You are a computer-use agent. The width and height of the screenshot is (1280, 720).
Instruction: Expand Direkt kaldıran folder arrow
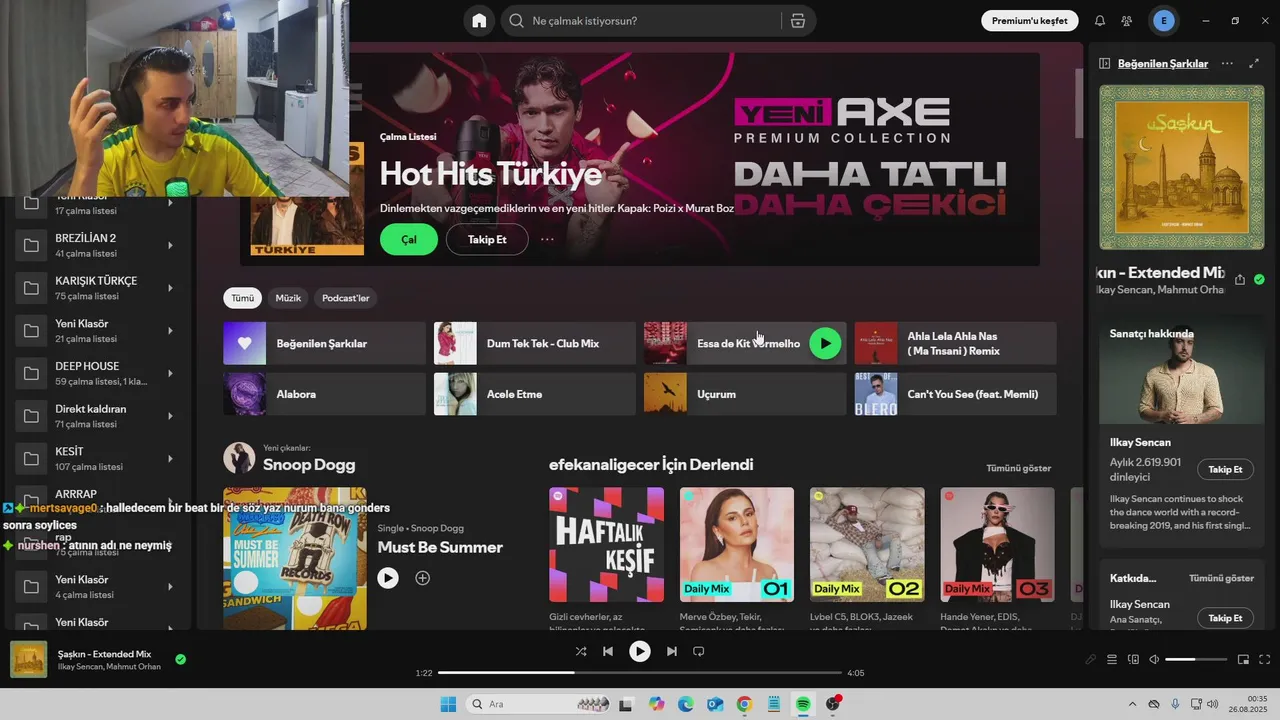(x=170, y=416)
